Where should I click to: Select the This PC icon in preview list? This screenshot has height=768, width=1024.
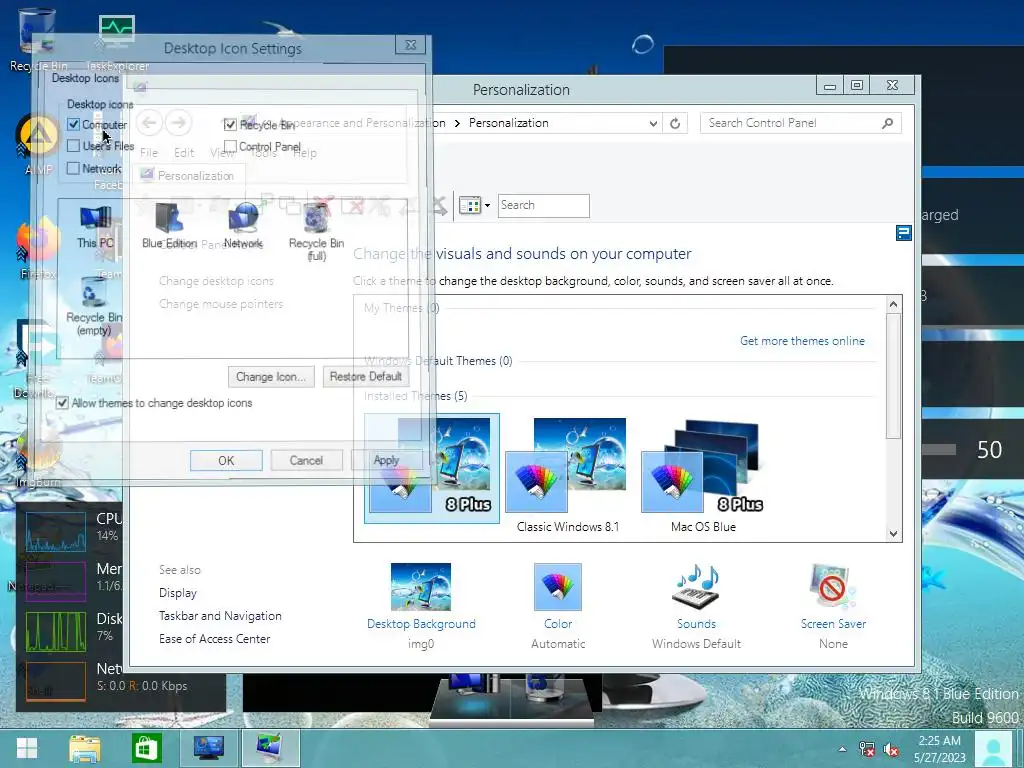click(95, 227)
